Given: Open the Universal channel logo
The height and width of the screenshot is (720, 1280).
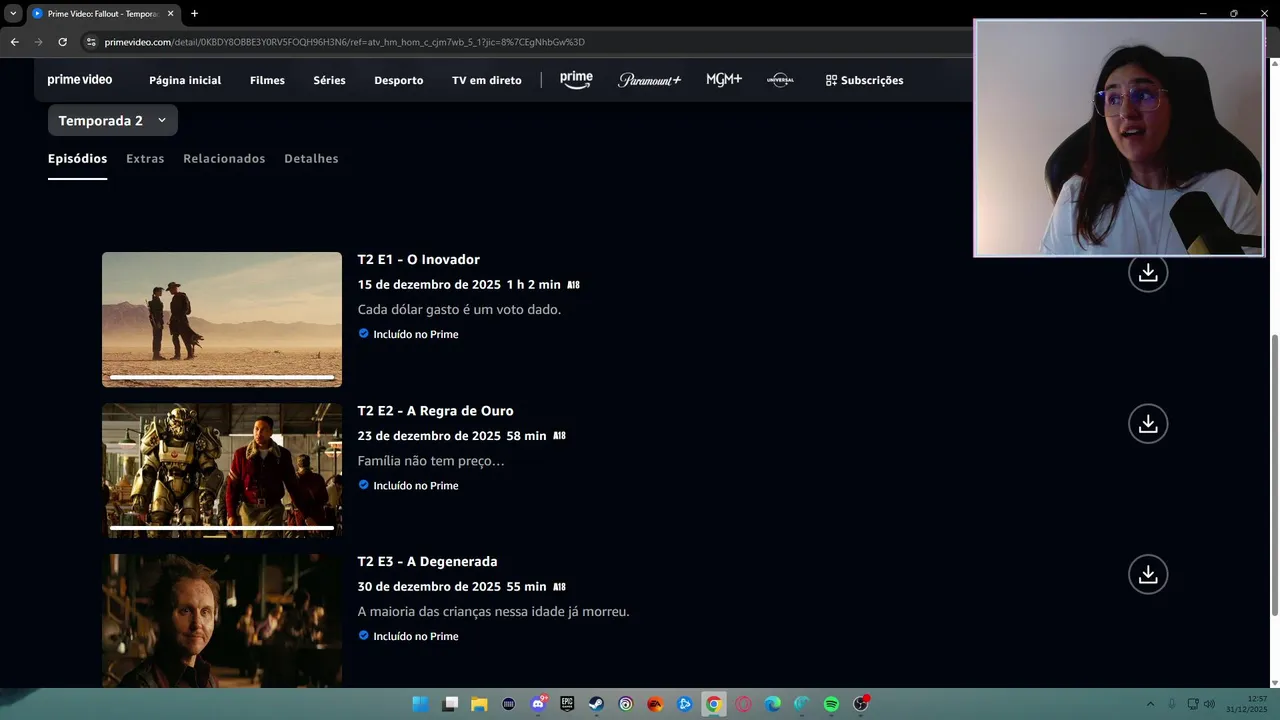Looking at the screenshot, I should (780, 80).
